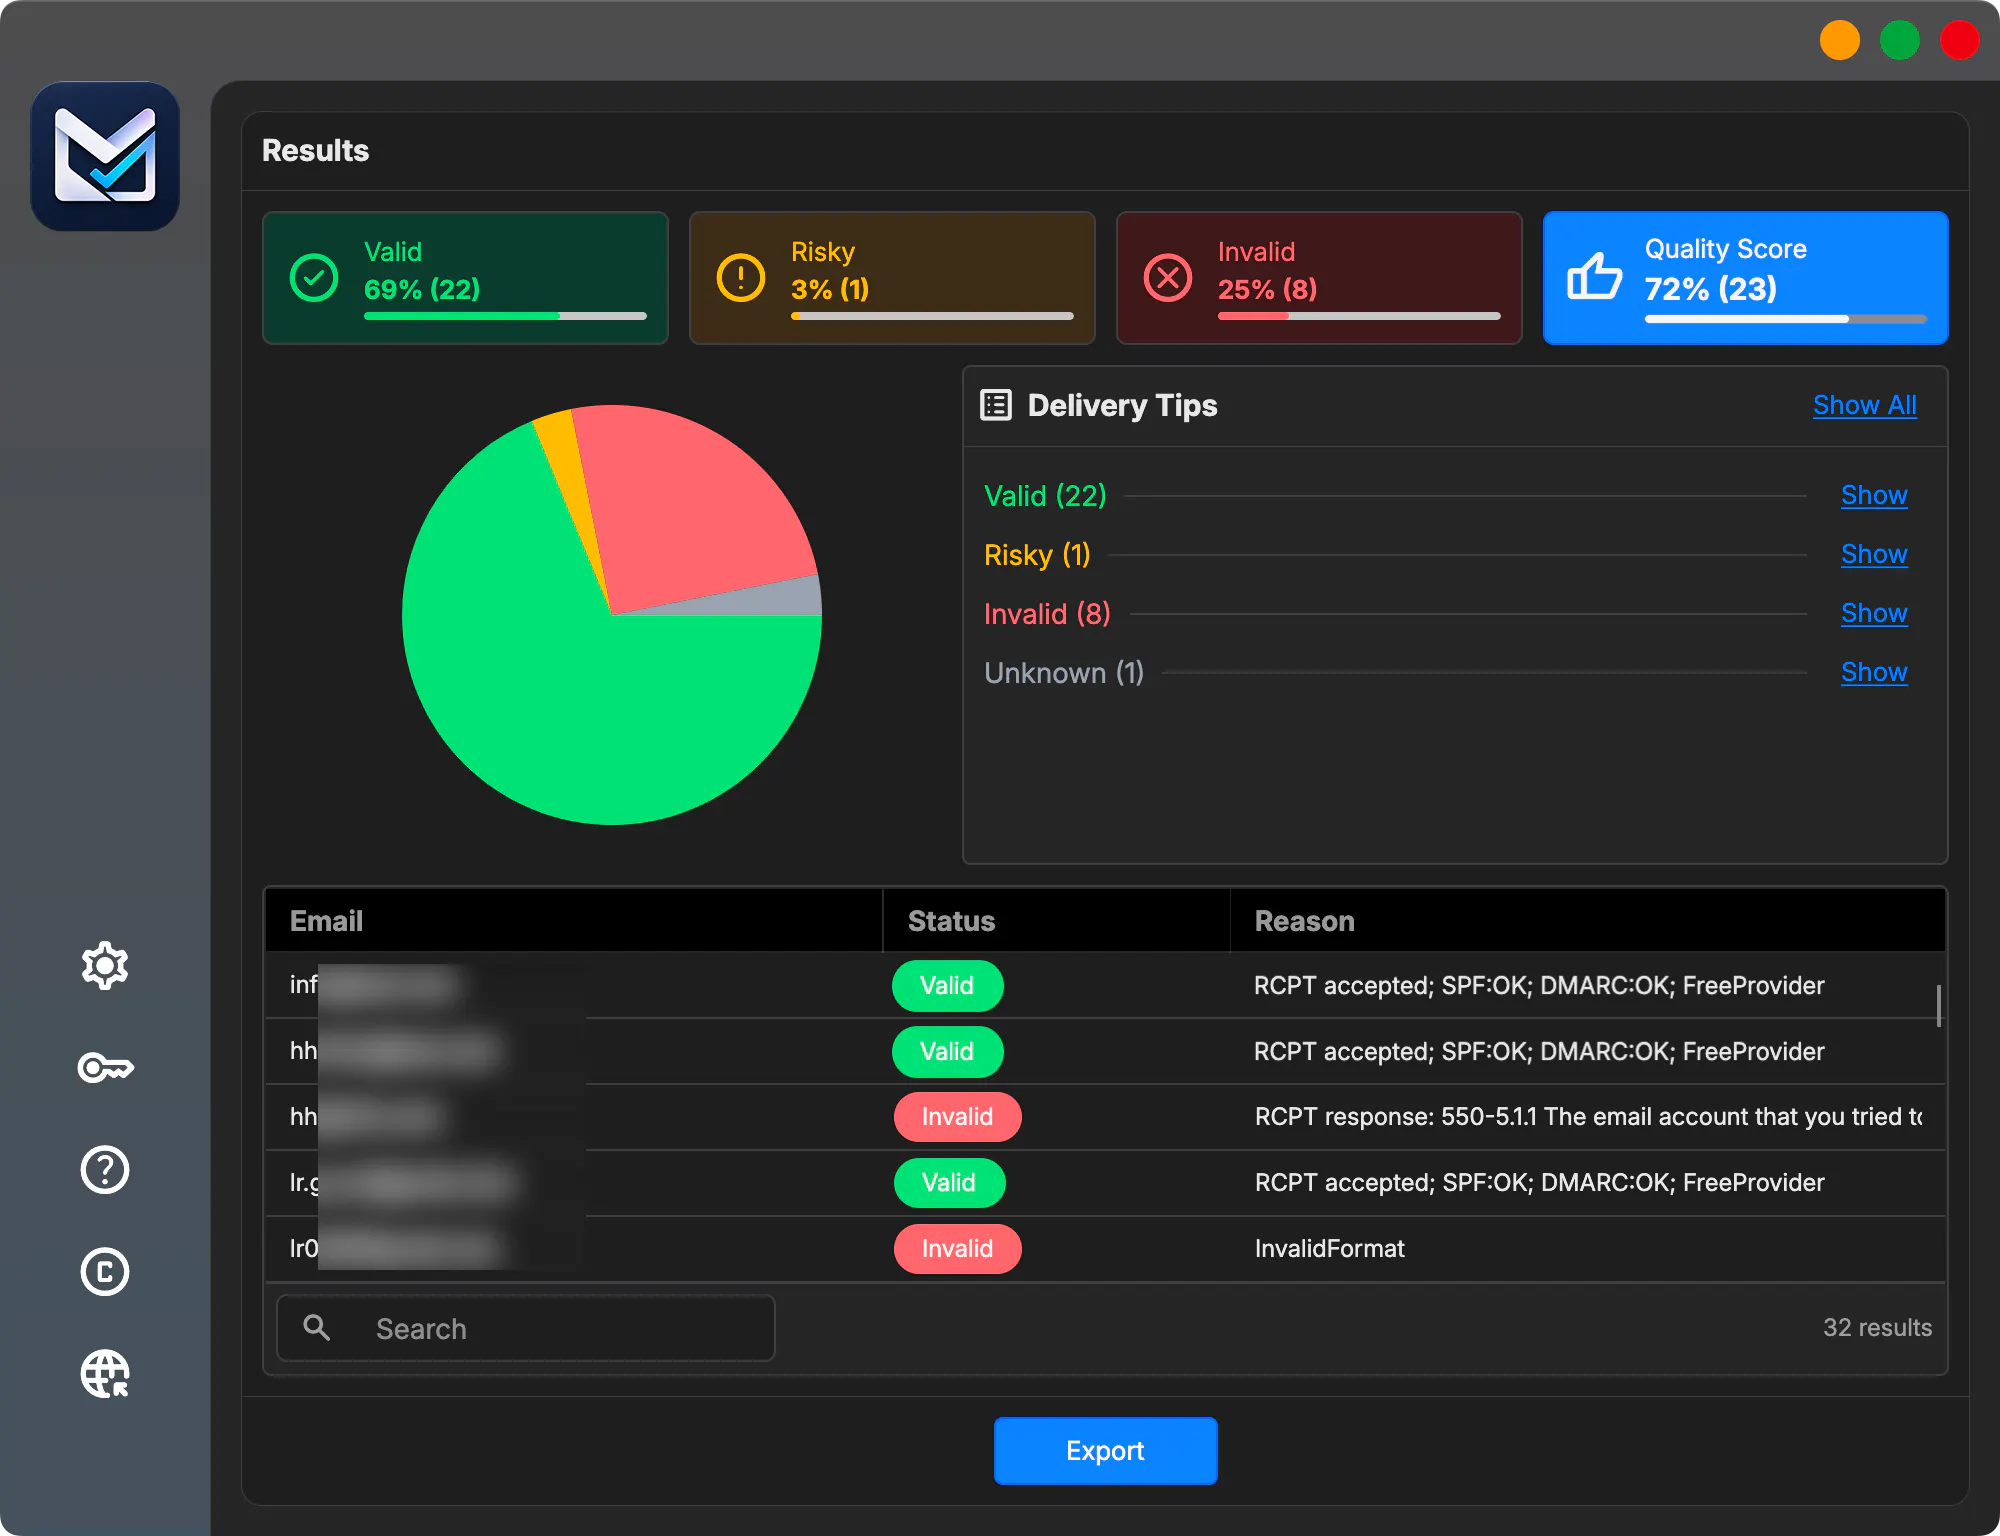Click the 'Delivery Tips' heading
The width and height of the screenshot is (2000, 1536).
click(1122, 405)
